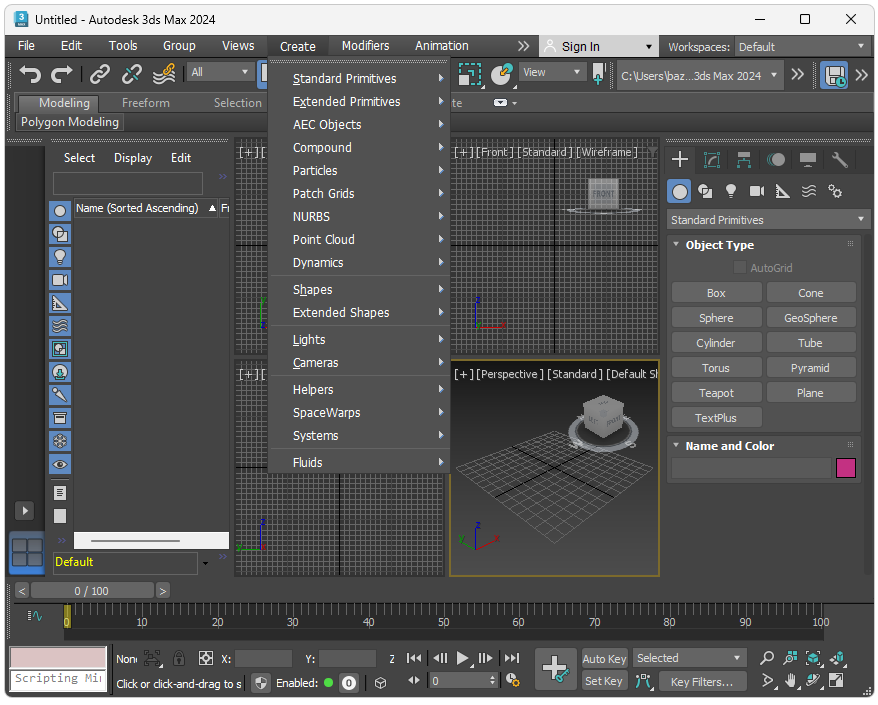Click the Selection Lock padlock icon
This screenshot has height=705, width=878.
click(179, 658)
